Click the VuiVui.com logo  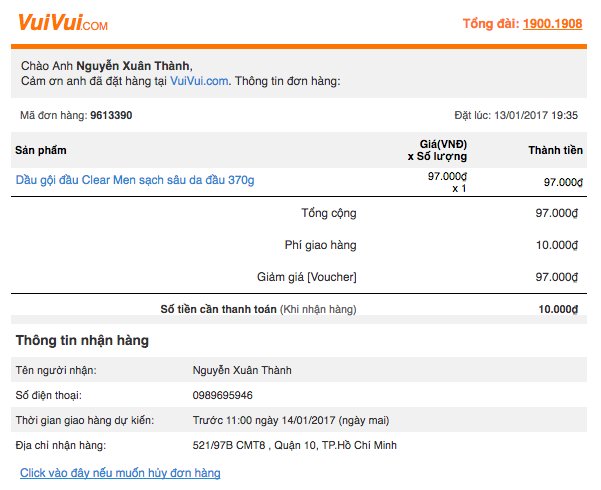click(x=63, y=23)
